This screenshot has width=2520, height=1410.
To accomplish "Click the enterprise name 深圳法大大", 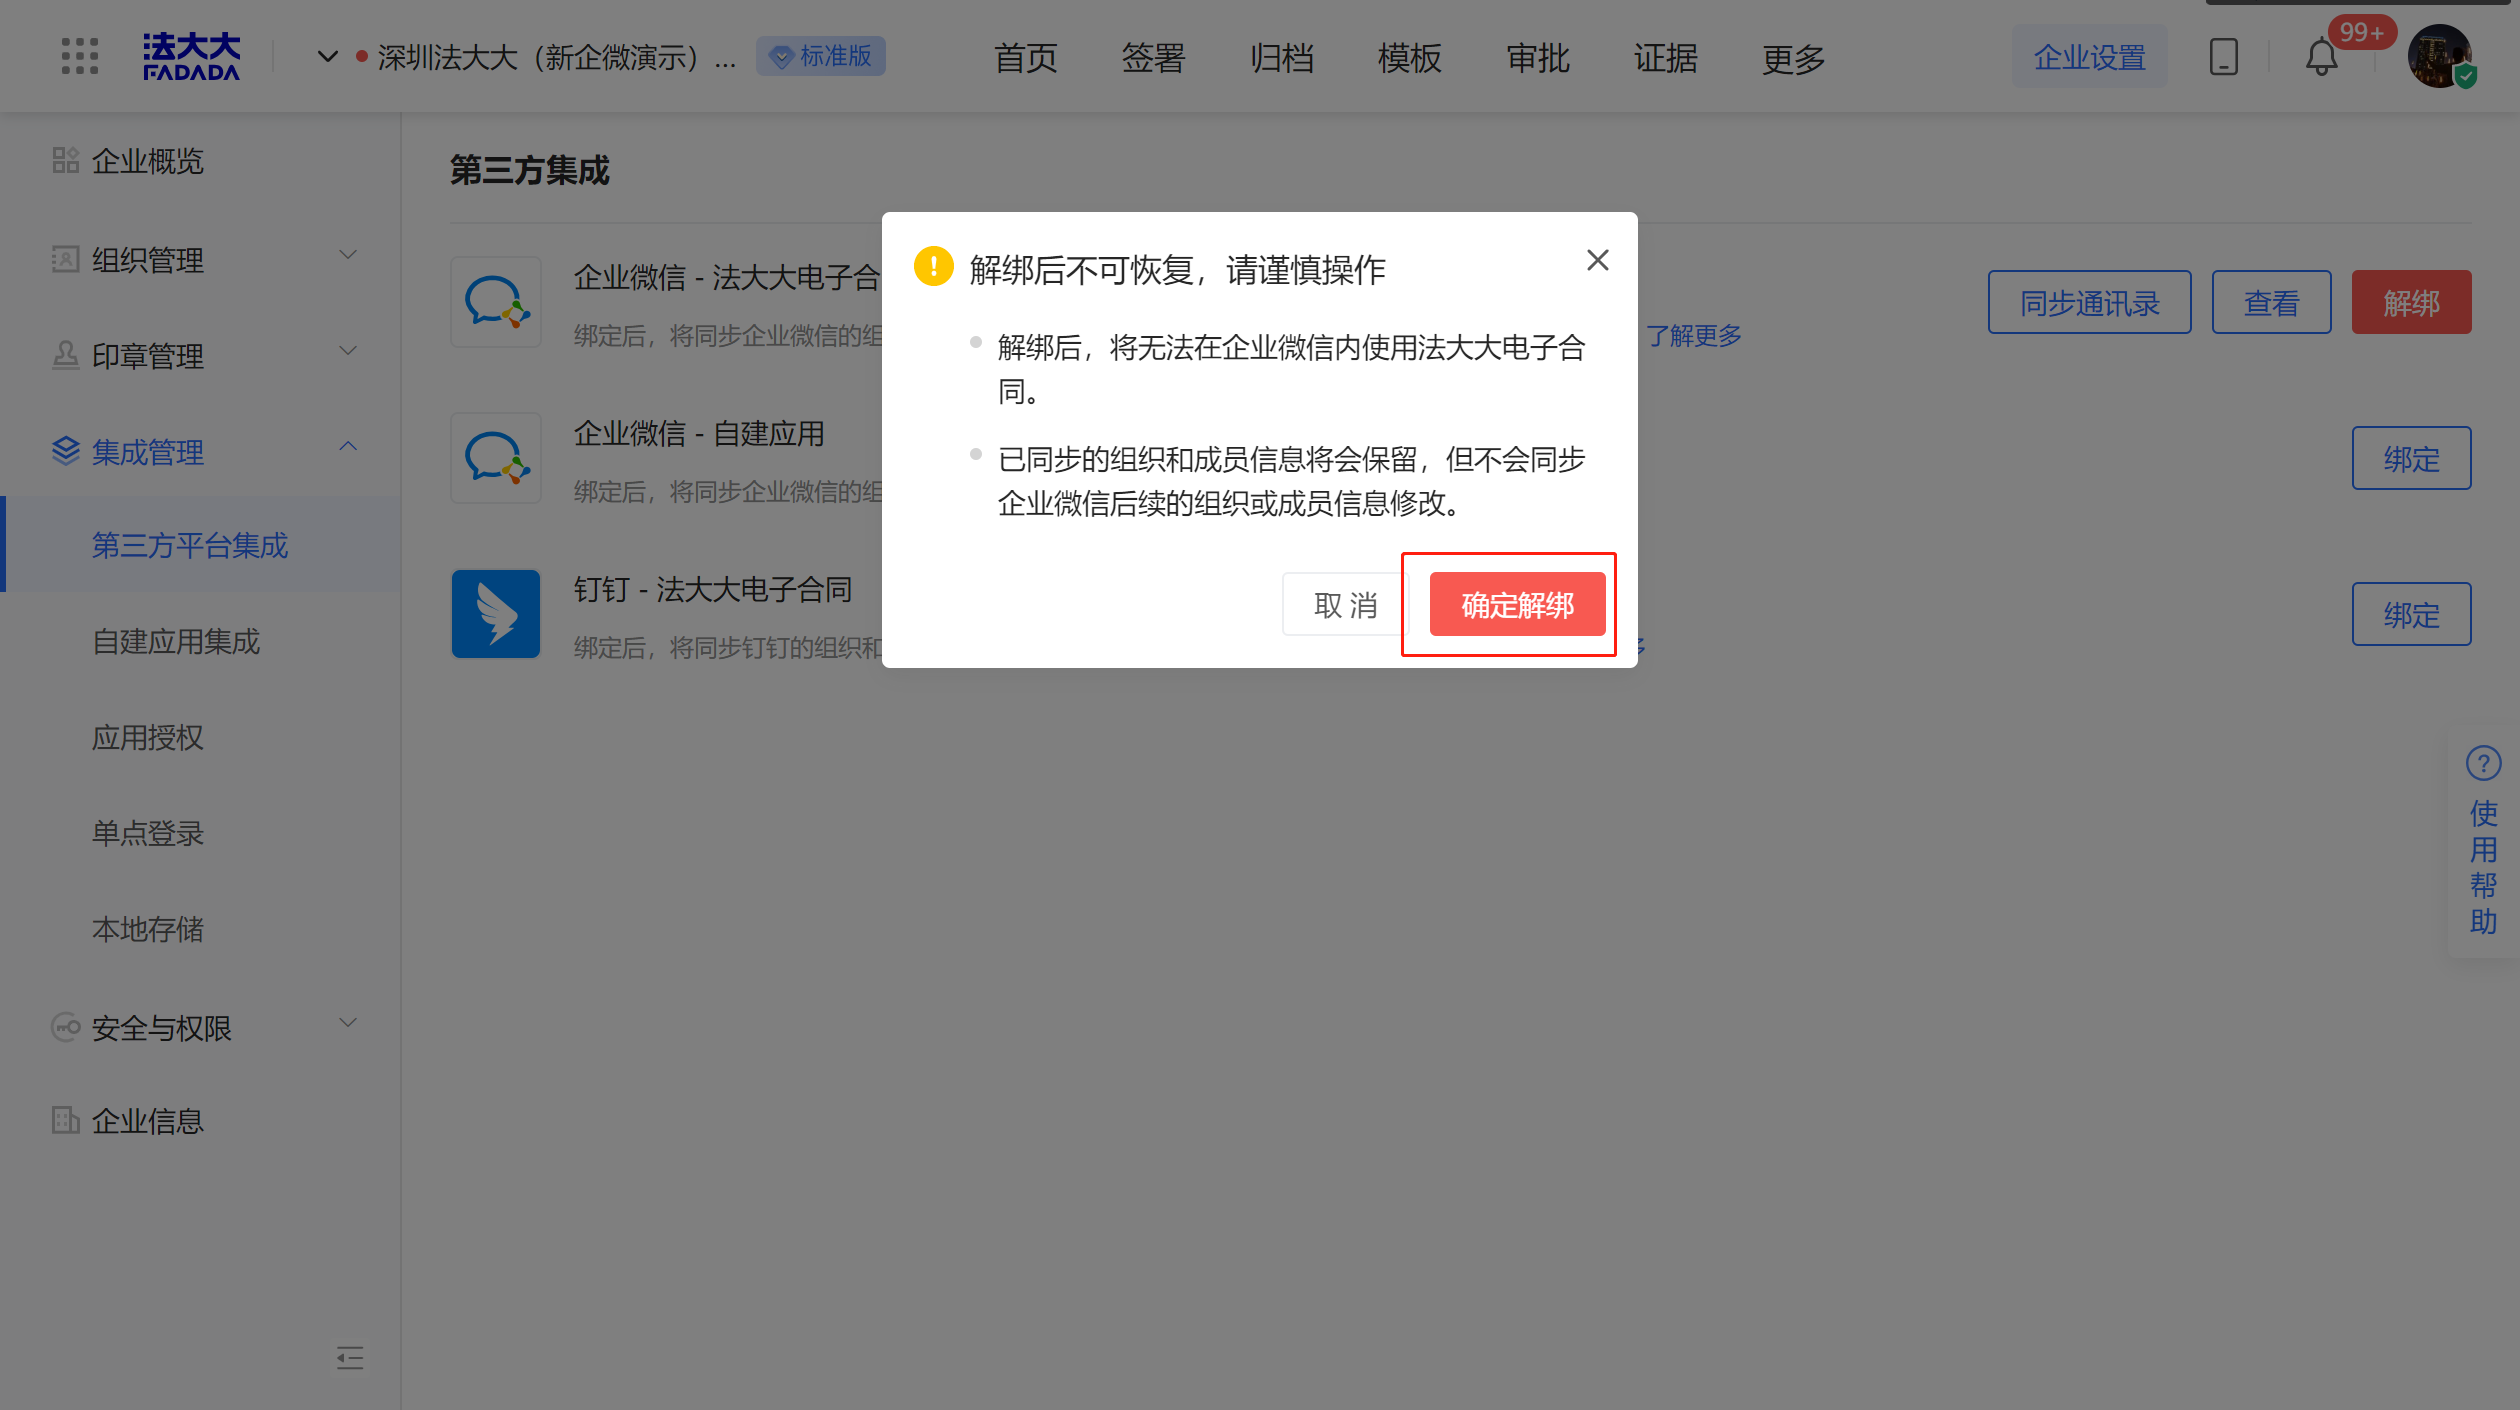I will click(x=556, y=58).
